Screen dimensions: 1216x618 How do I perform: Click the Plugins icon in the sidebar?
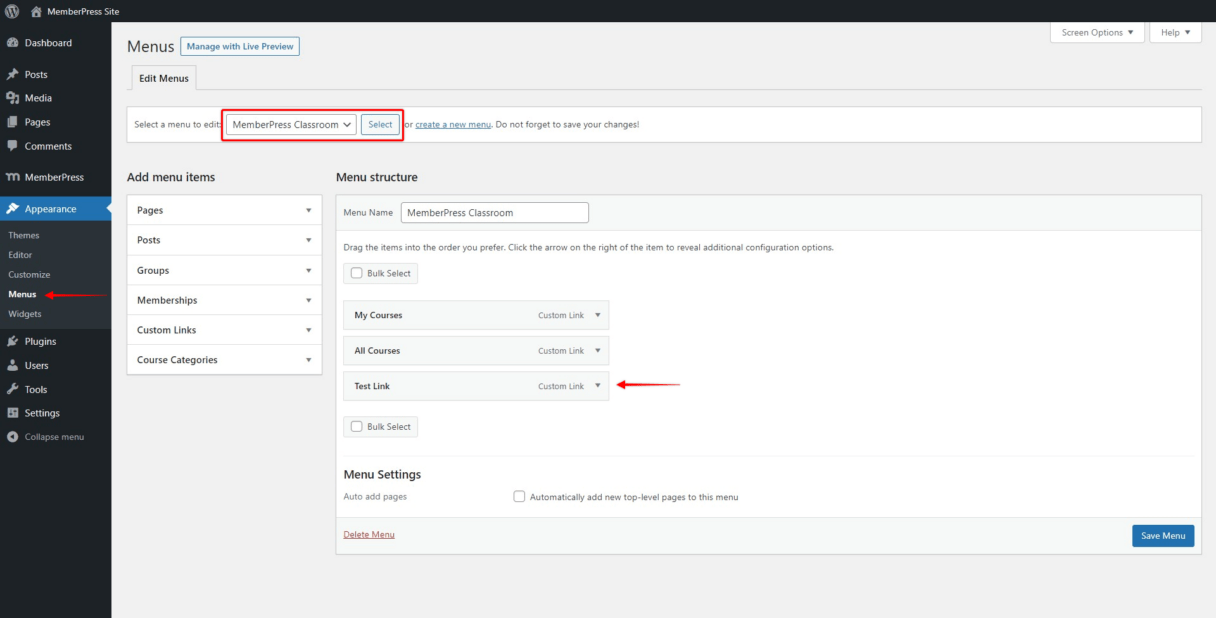(x=12, y=341)
